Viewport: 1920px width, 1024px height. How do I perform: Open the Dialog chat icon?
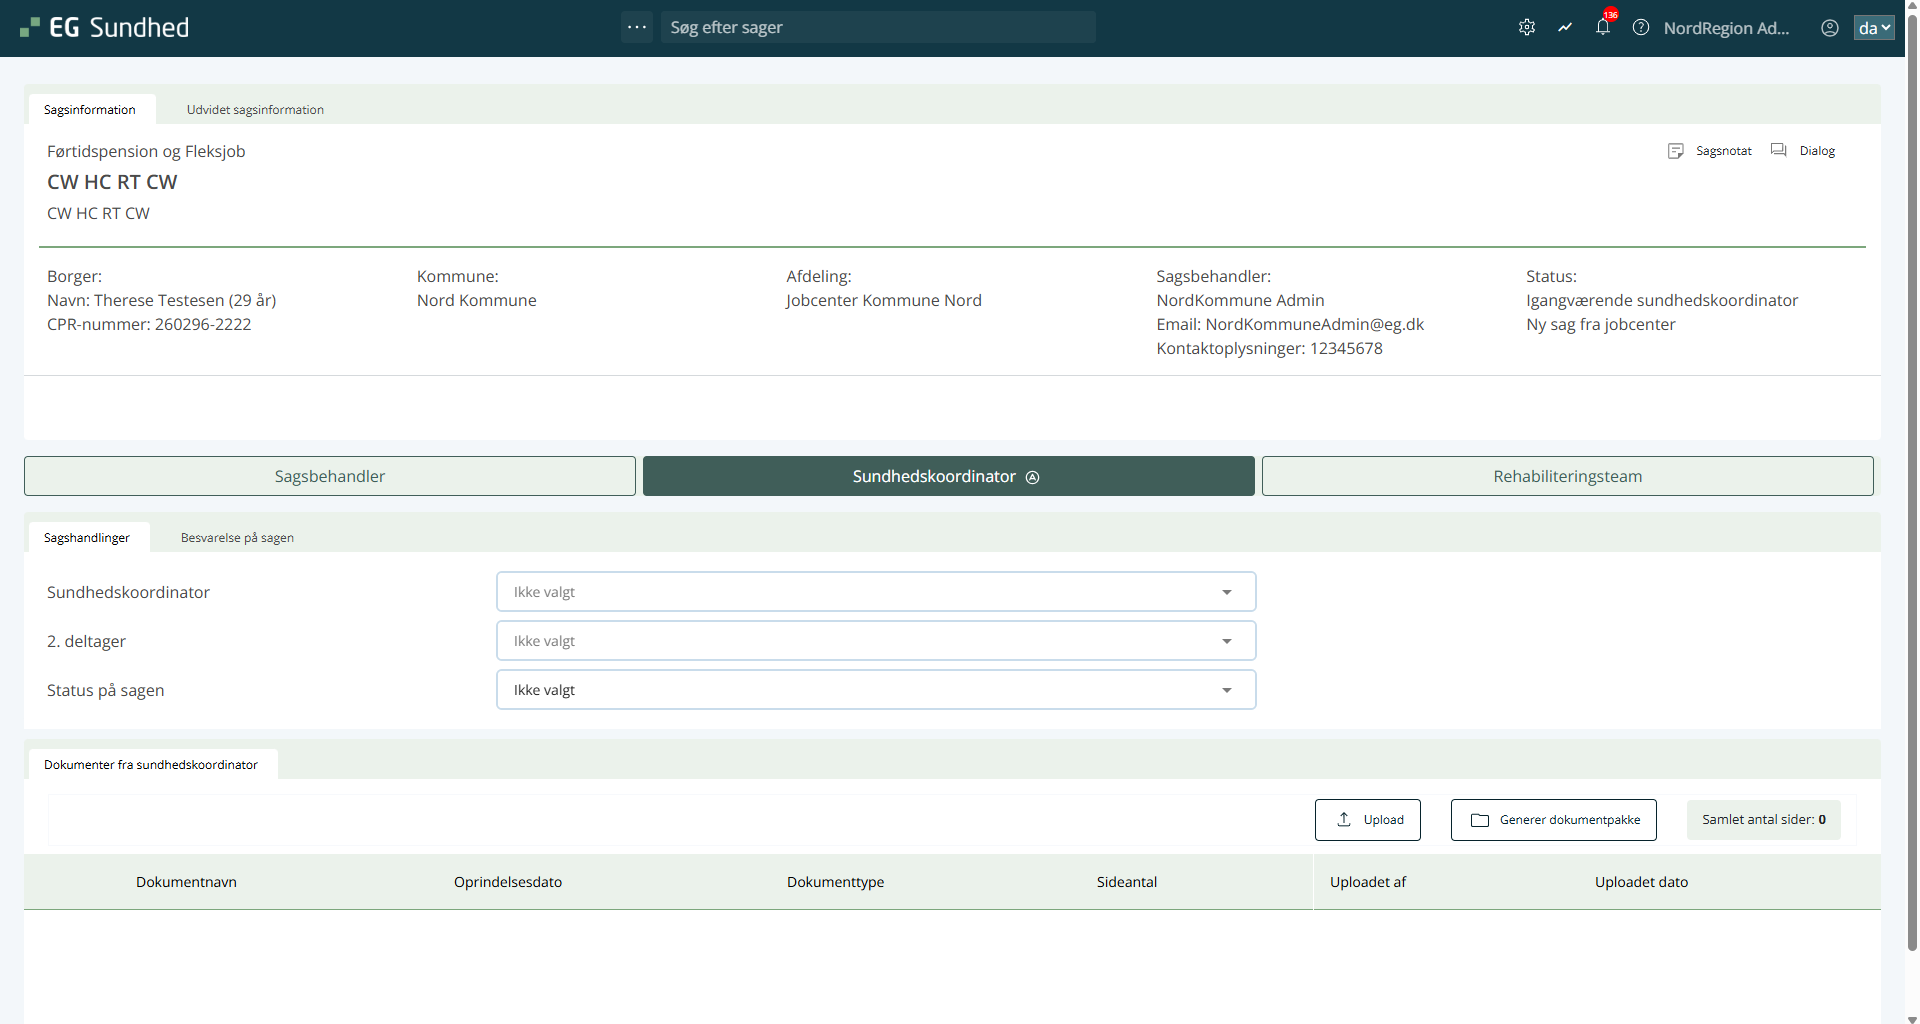pyautogui.click(x=1779, y=151)
